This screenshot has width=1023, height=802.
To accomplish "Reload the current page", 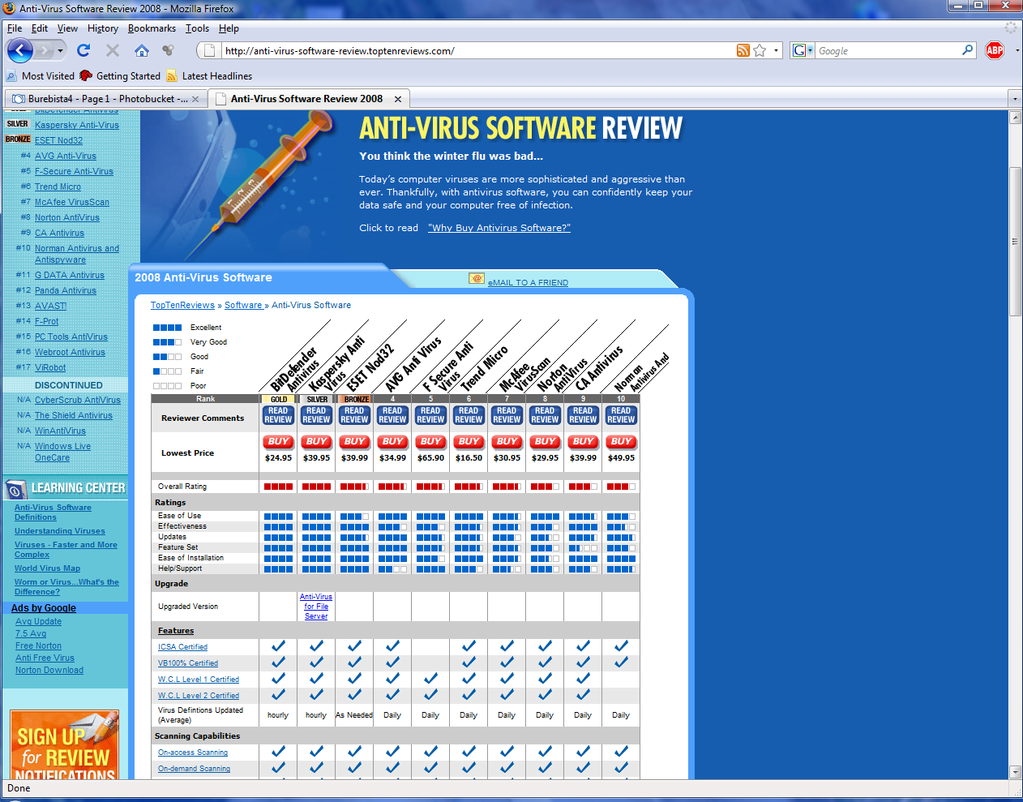I will coord(84,50).
